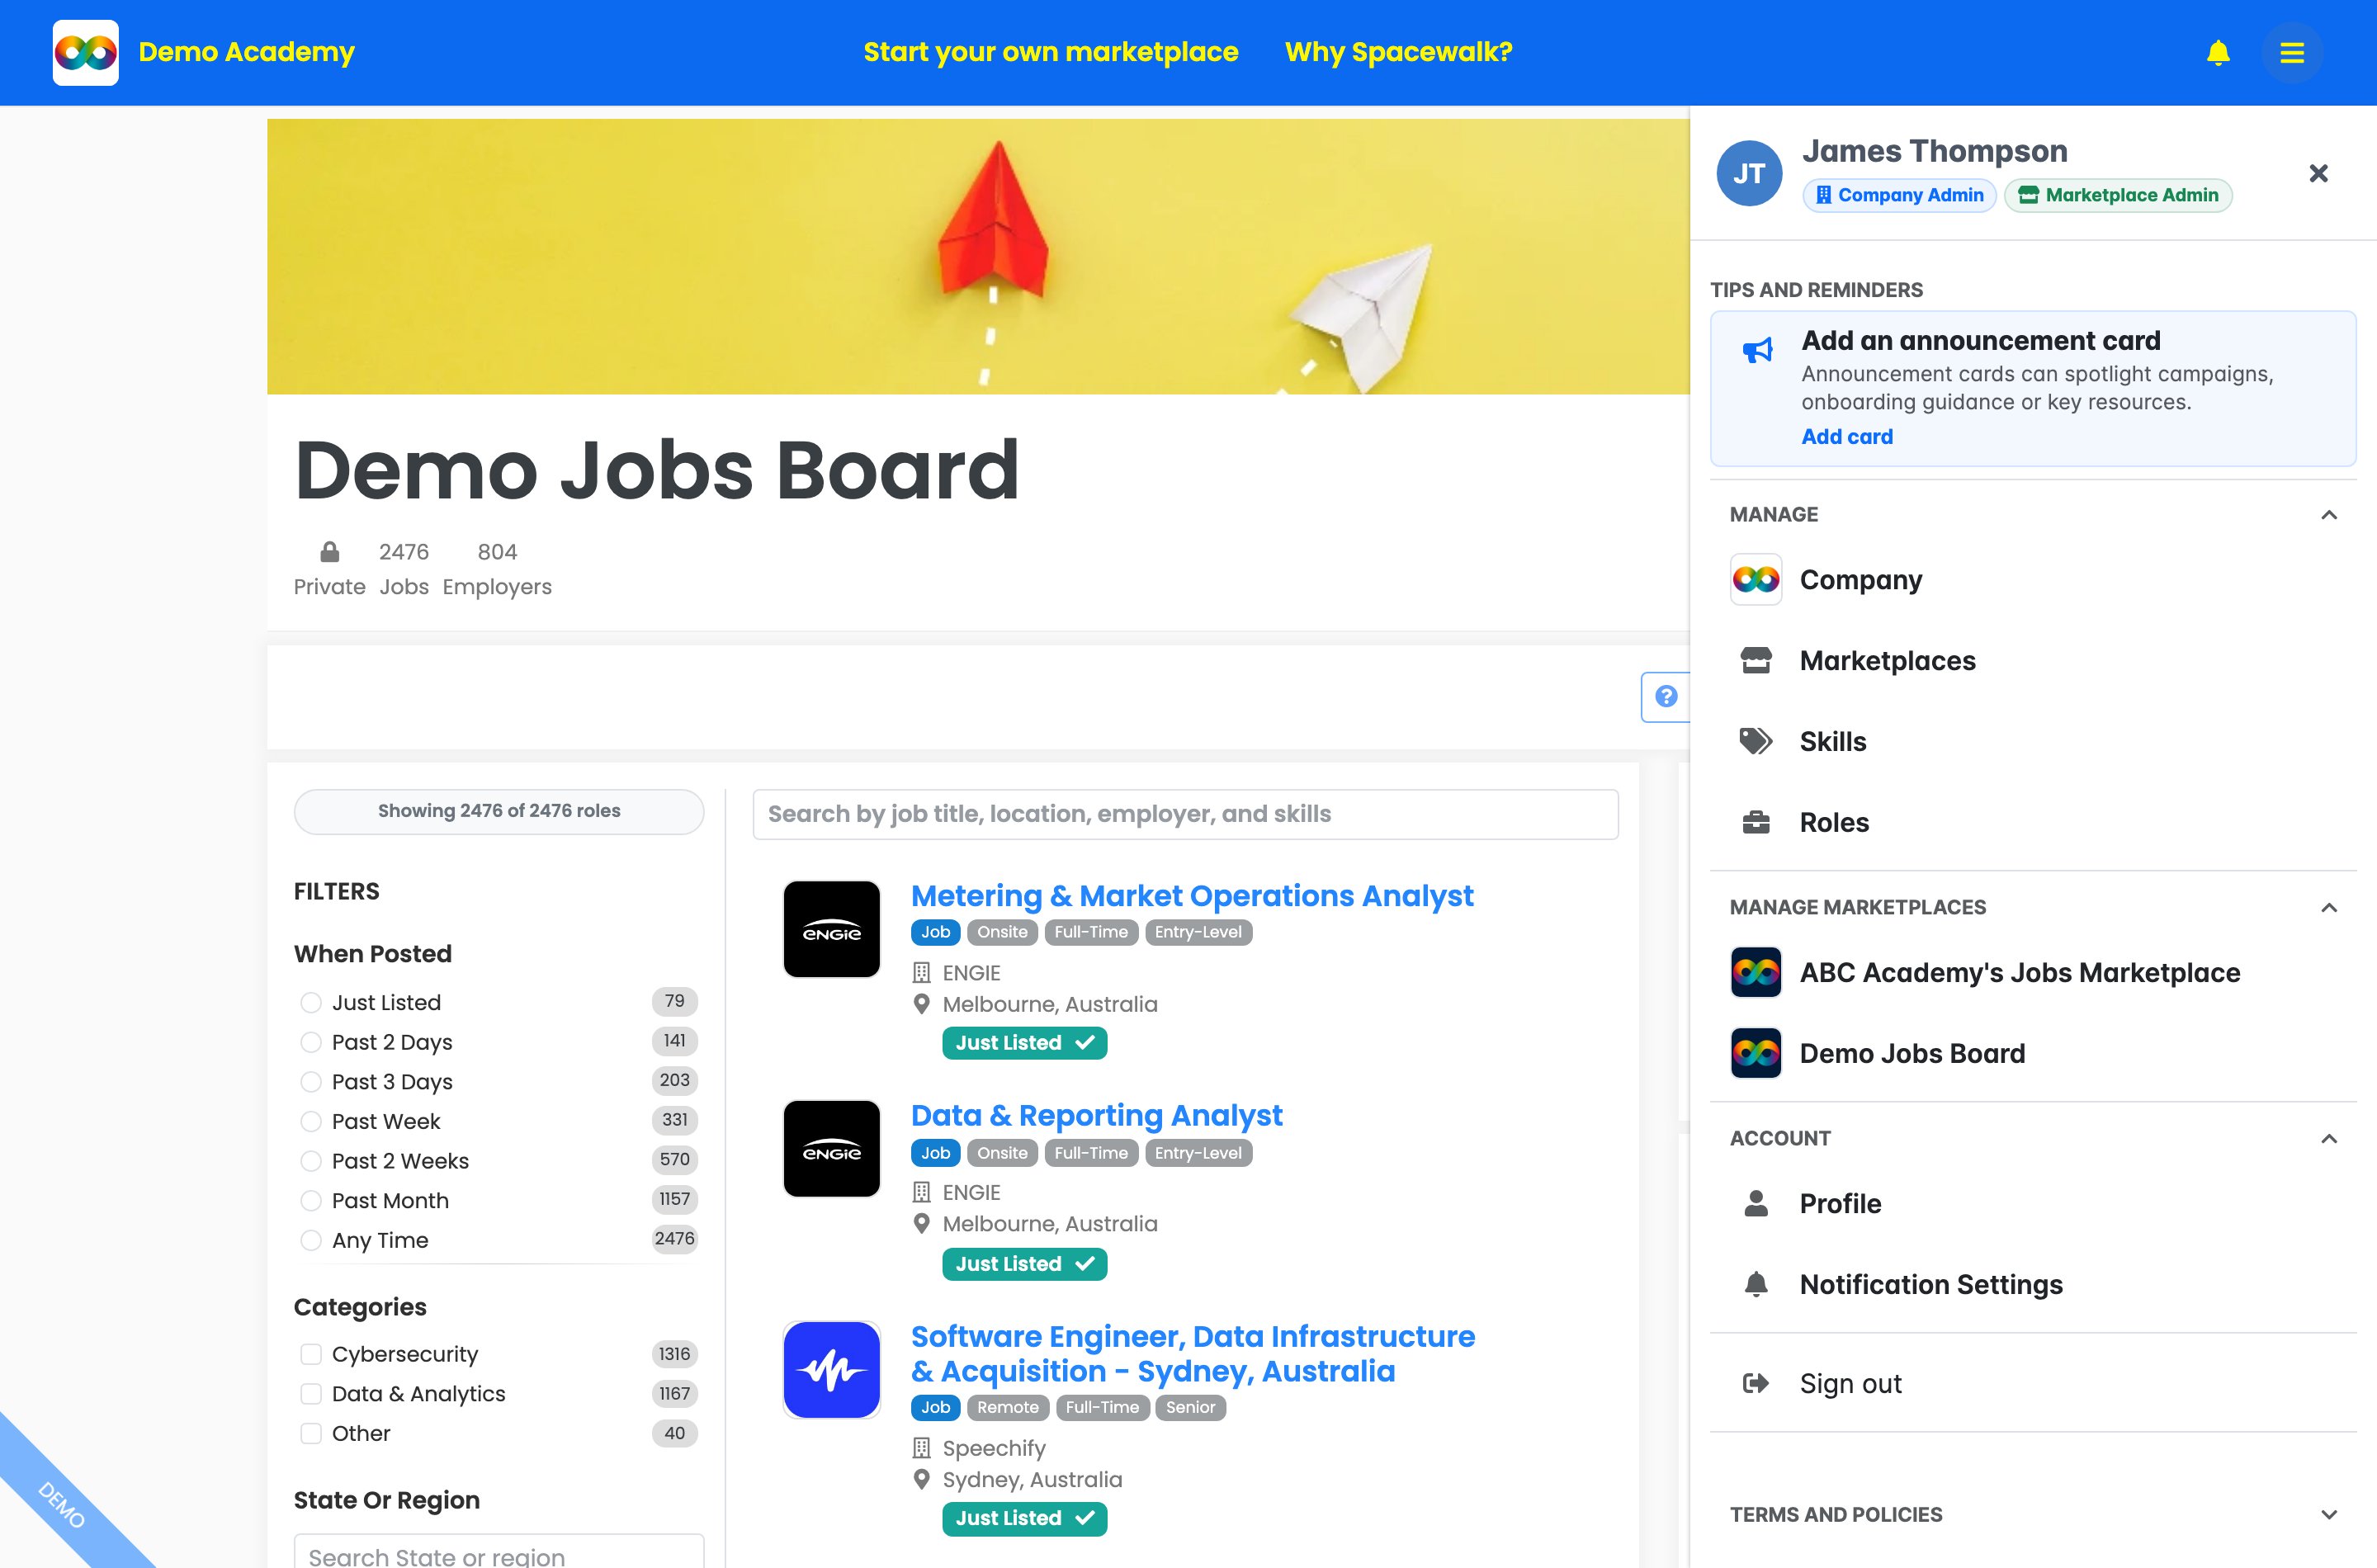Open the Data & Reporting Analyst job
The height and width of the screenshot is (1568, 2377).
point(1096,1115)
